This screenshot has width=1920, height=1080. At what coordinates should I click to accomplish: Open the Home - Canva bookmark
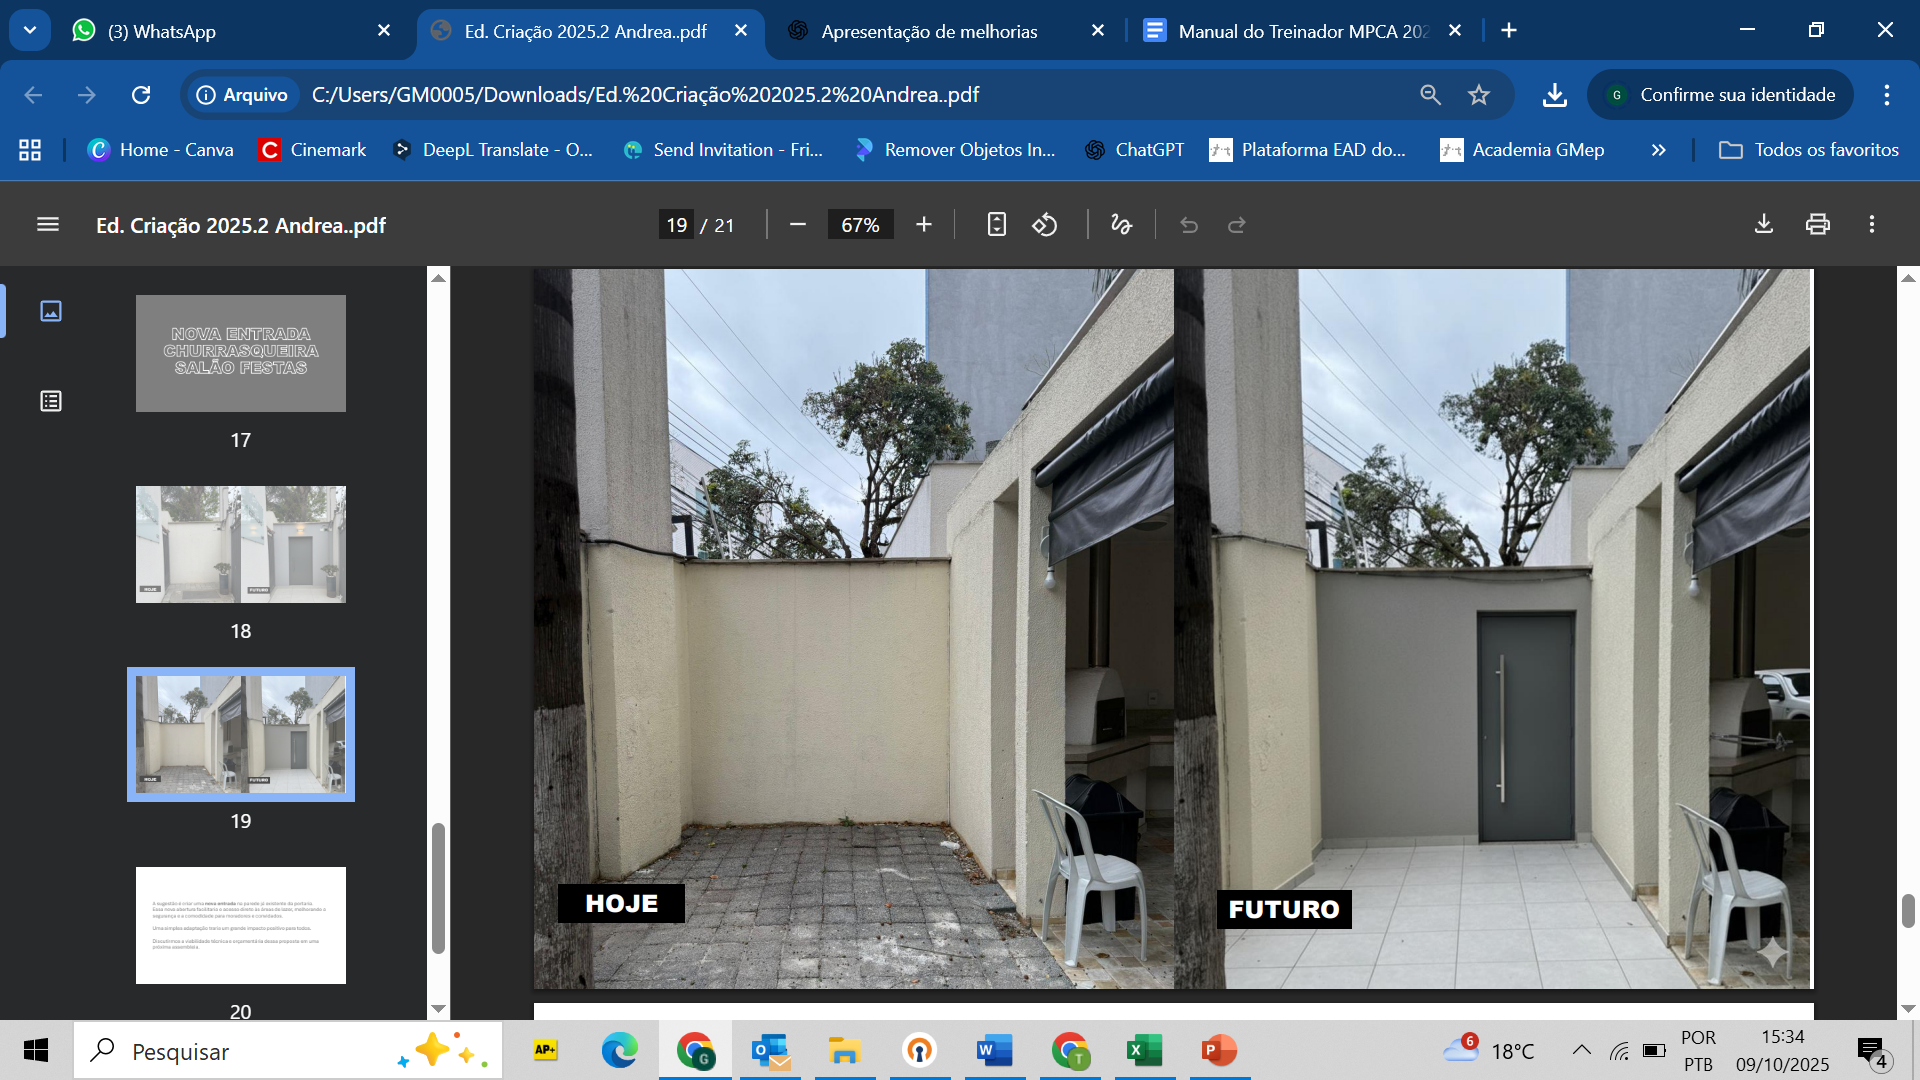pos(160,150)
